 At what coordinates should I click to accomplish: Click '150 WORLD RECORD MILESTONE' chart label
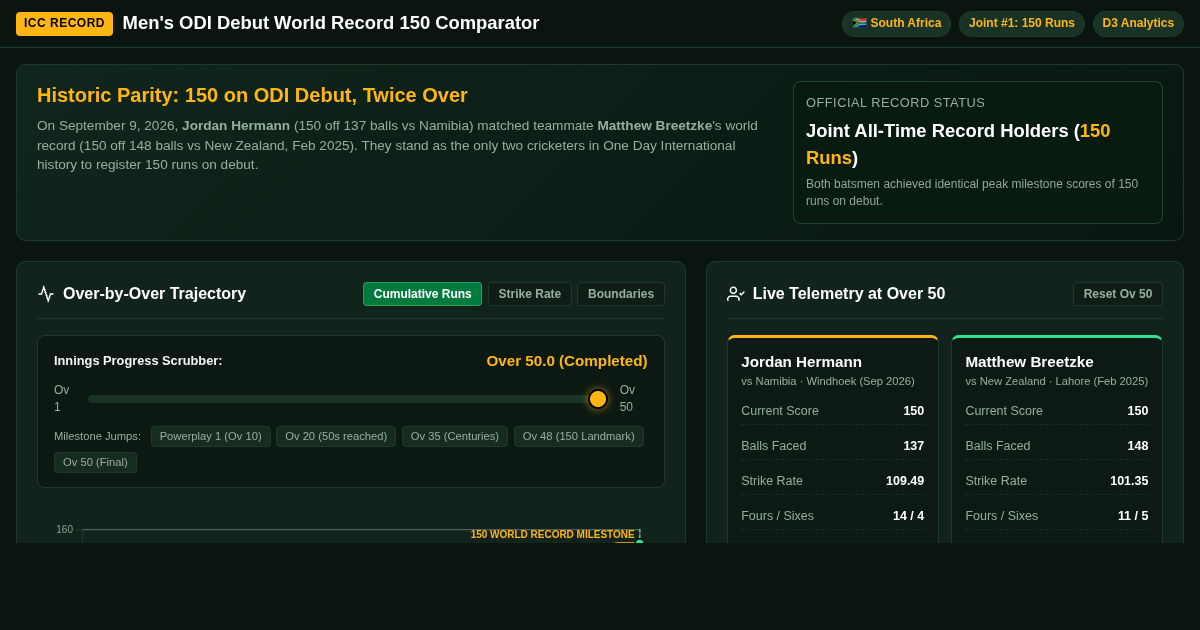tap(552, 535)
